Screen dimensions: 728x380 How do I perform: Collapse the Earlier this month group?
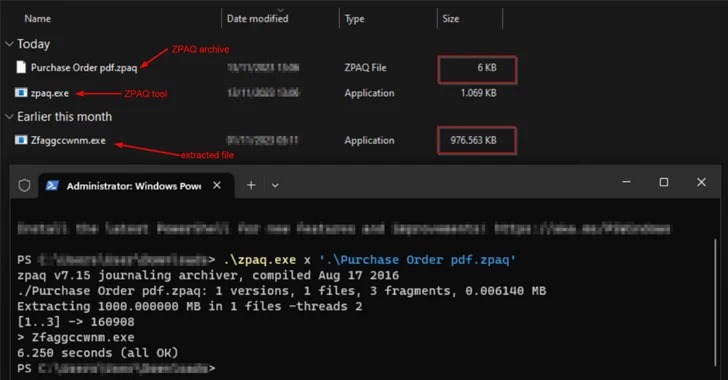point(9,117)
